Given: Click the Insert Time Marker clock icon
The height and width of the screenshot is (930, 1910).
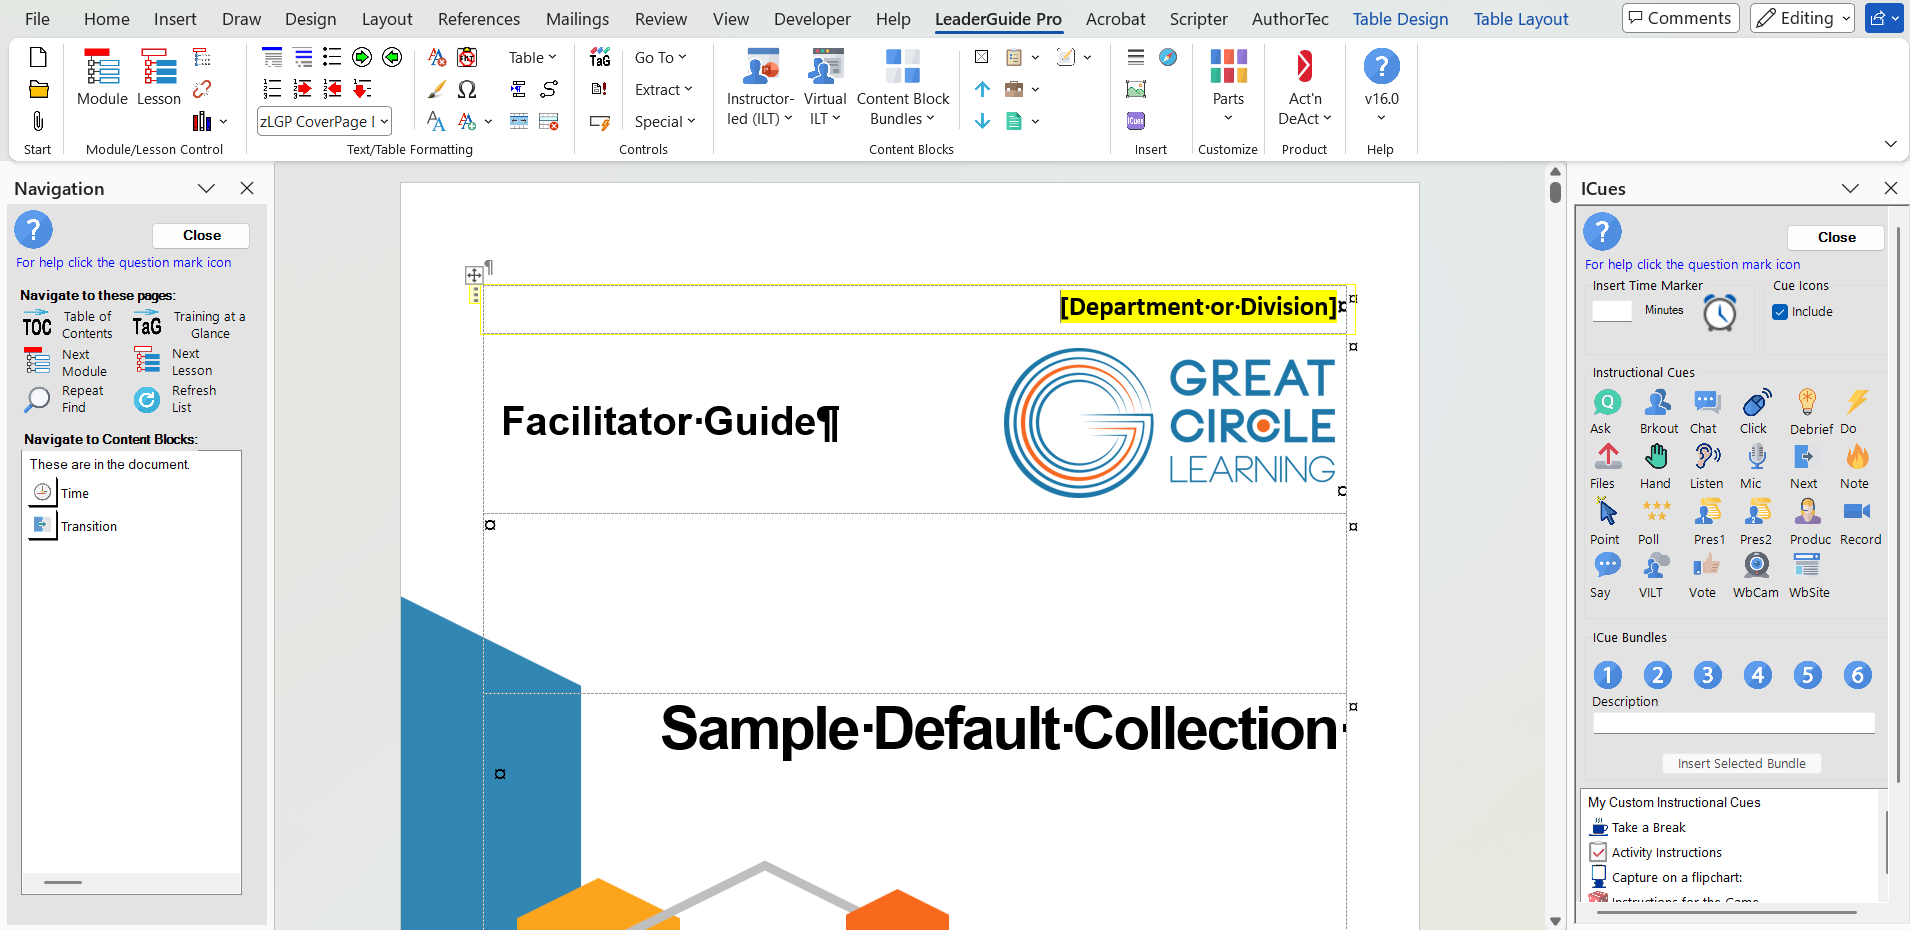Looking at the screenshot, I should 1719,313.
